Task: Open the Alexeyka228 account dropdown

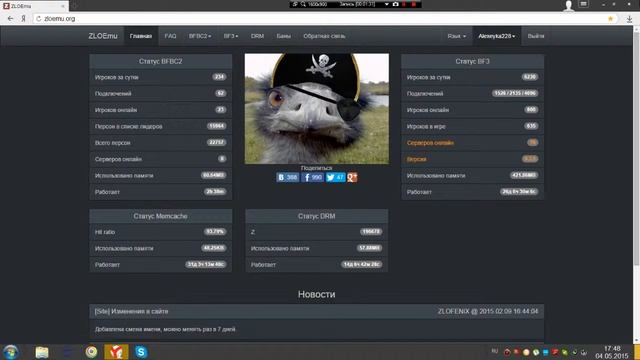Action: (x=496, y=36)
